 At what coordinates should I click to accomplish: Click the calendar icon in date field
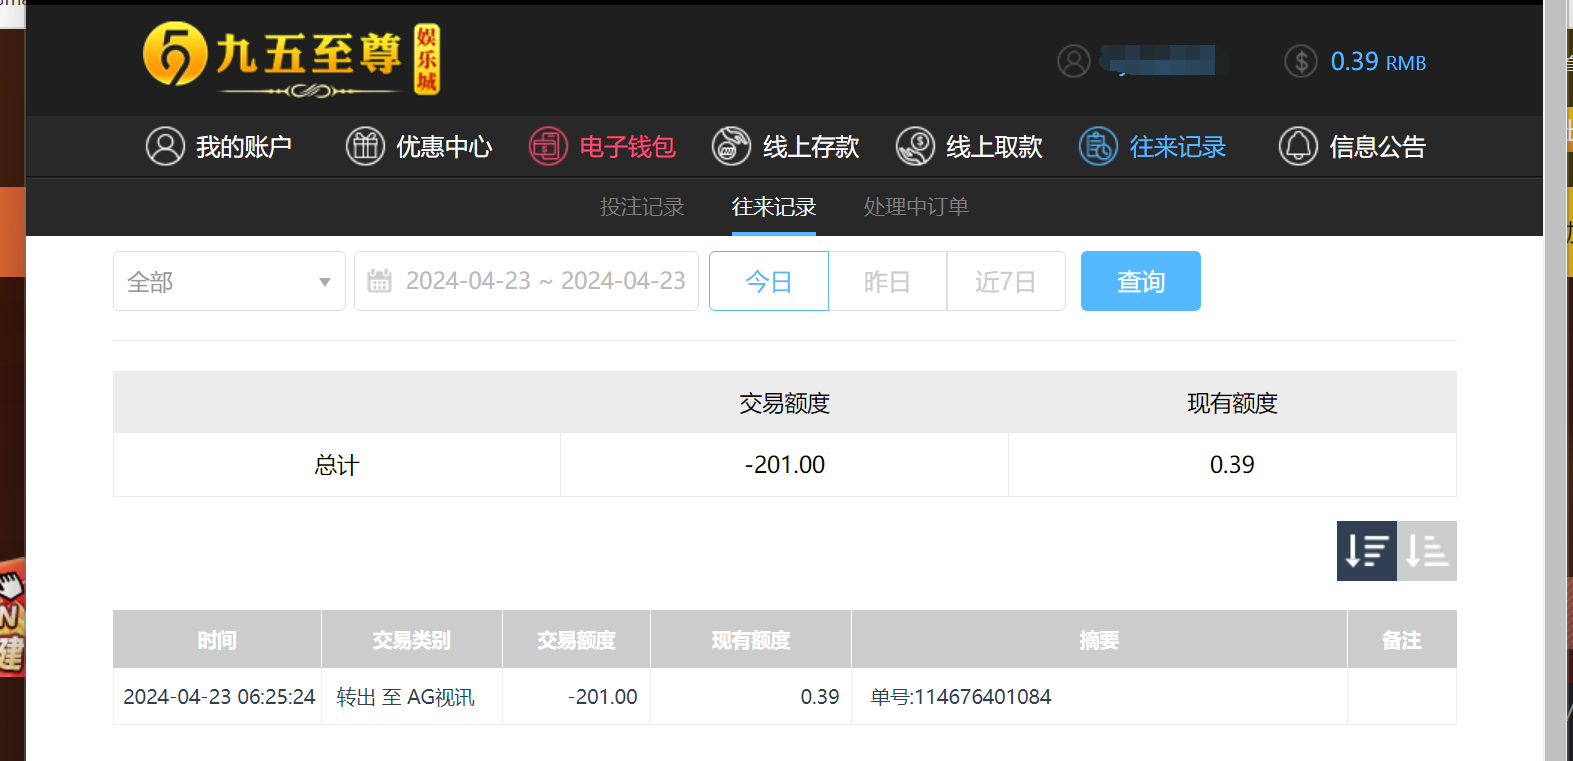pos(380,281)
